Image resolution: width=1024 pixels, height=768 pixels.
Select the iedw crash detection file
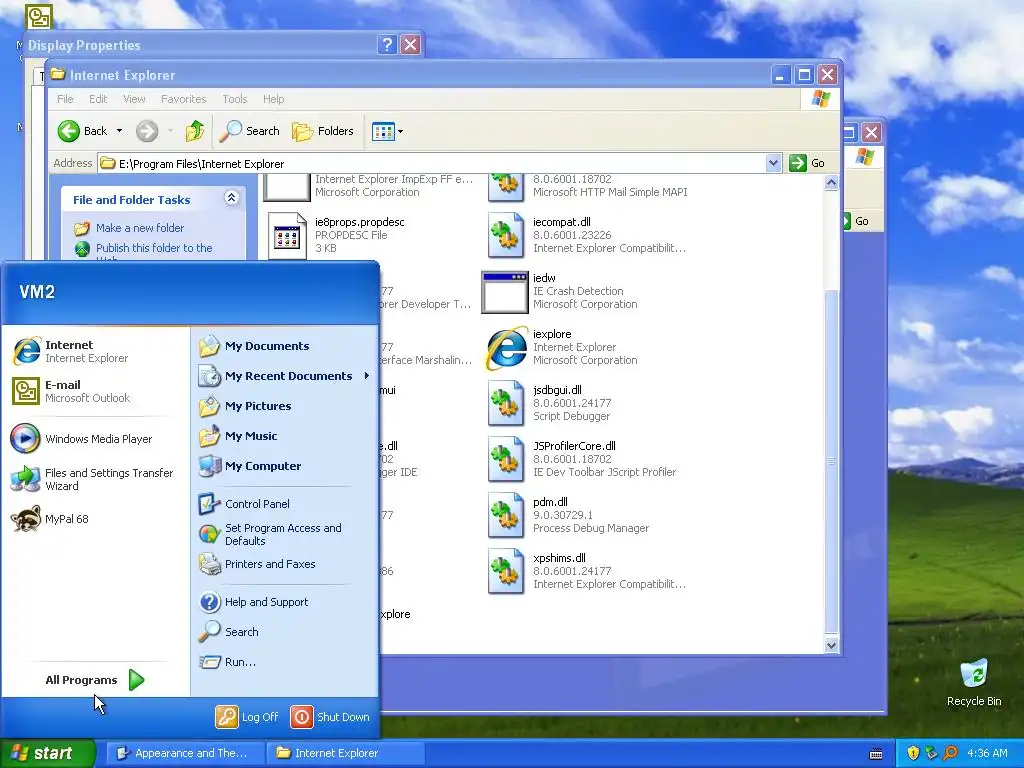coord(560,291)
